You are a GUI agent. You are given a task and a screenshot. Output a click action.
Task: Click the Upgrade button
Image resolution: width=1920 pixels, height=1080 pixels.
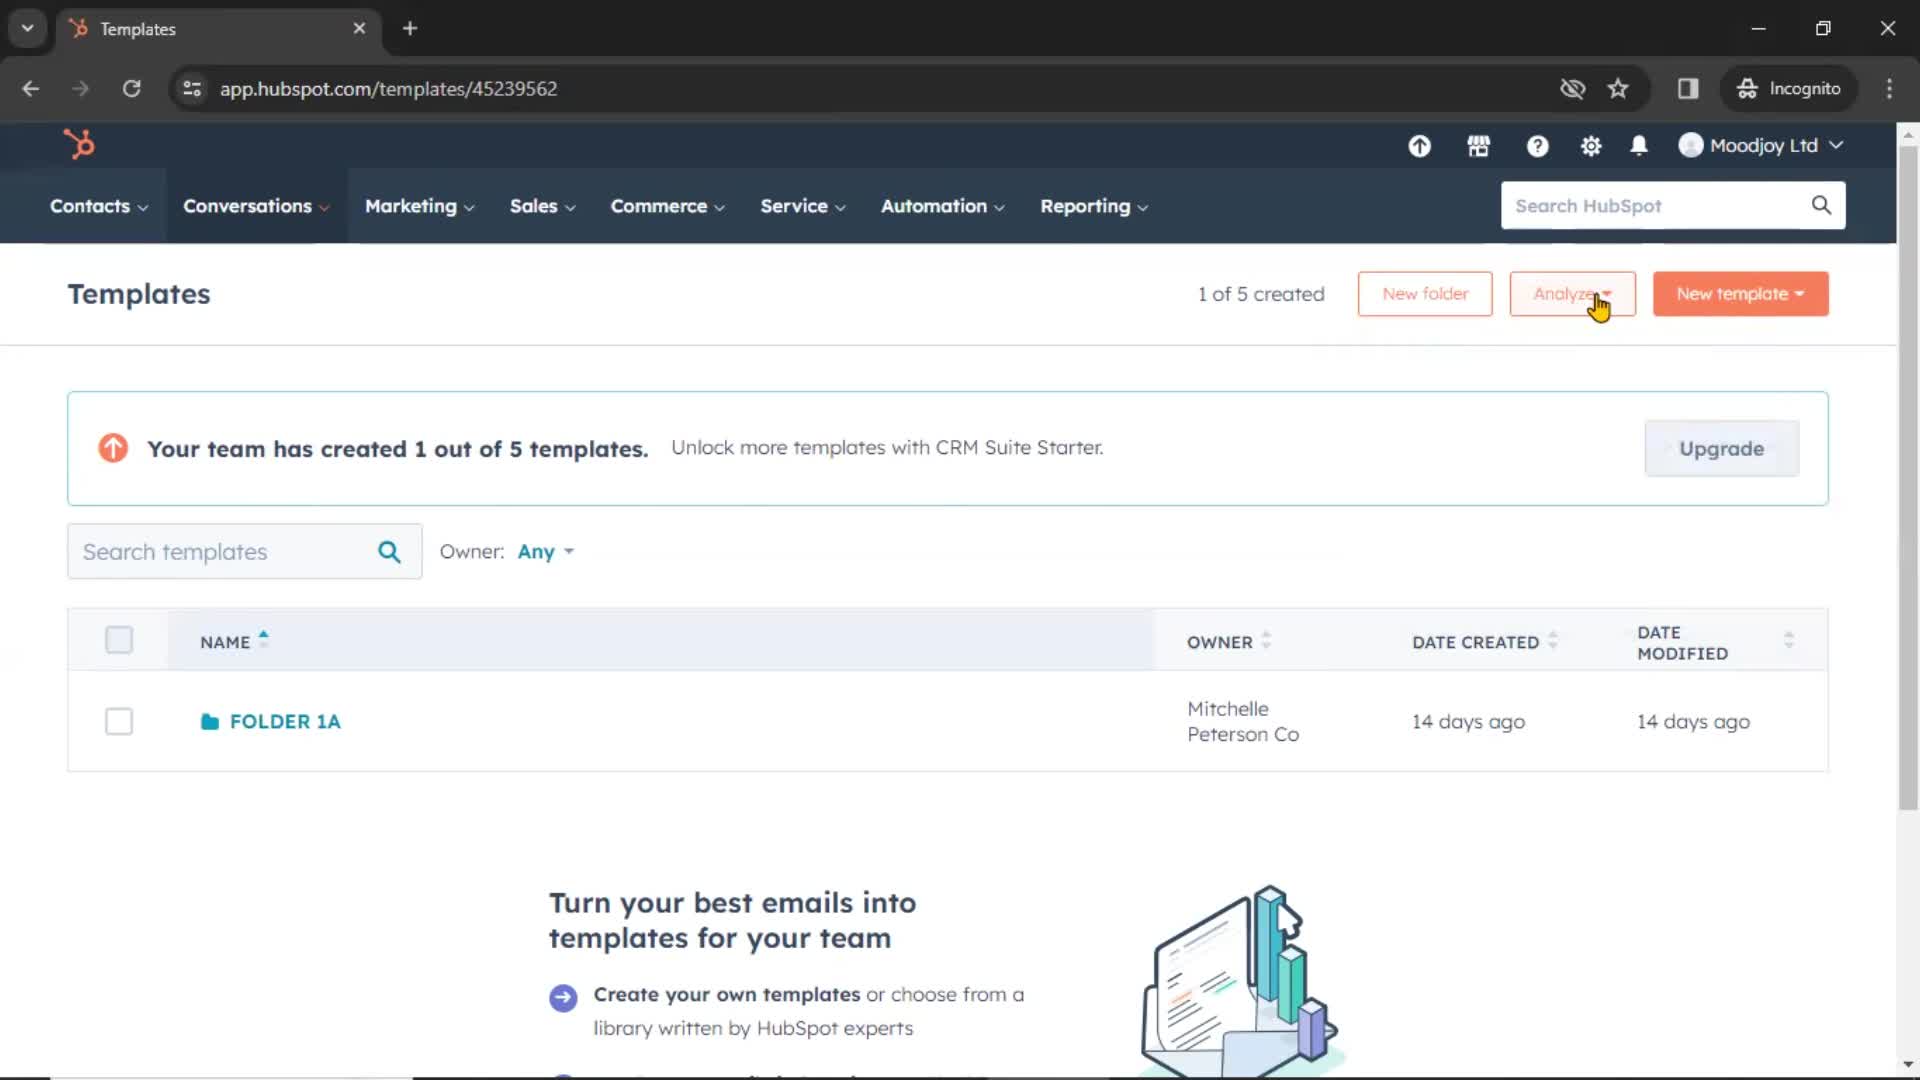(x=1721, y=448)
